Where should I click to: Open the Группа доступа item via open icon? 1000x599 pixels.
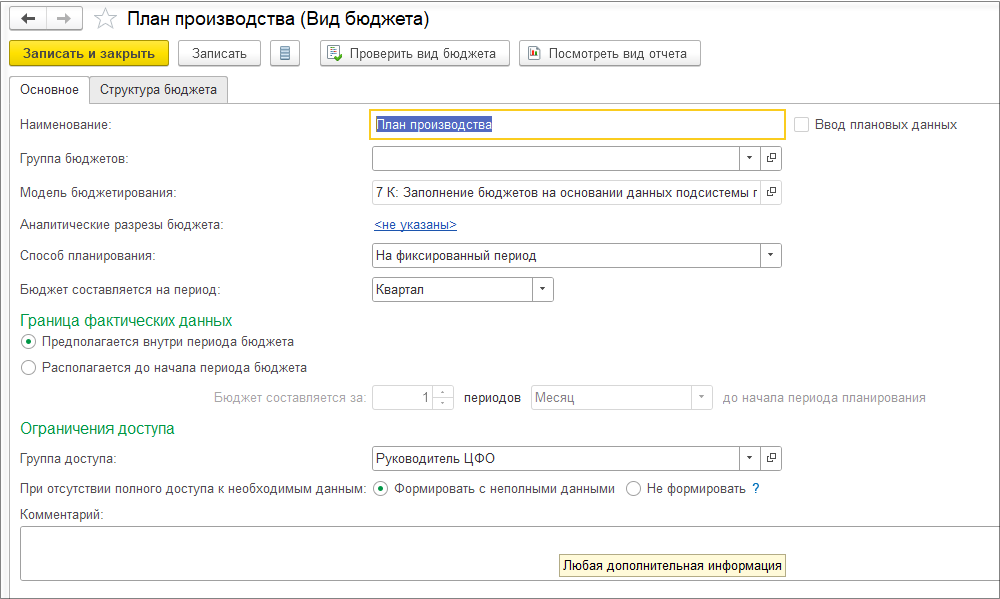[x=771, y=459]
